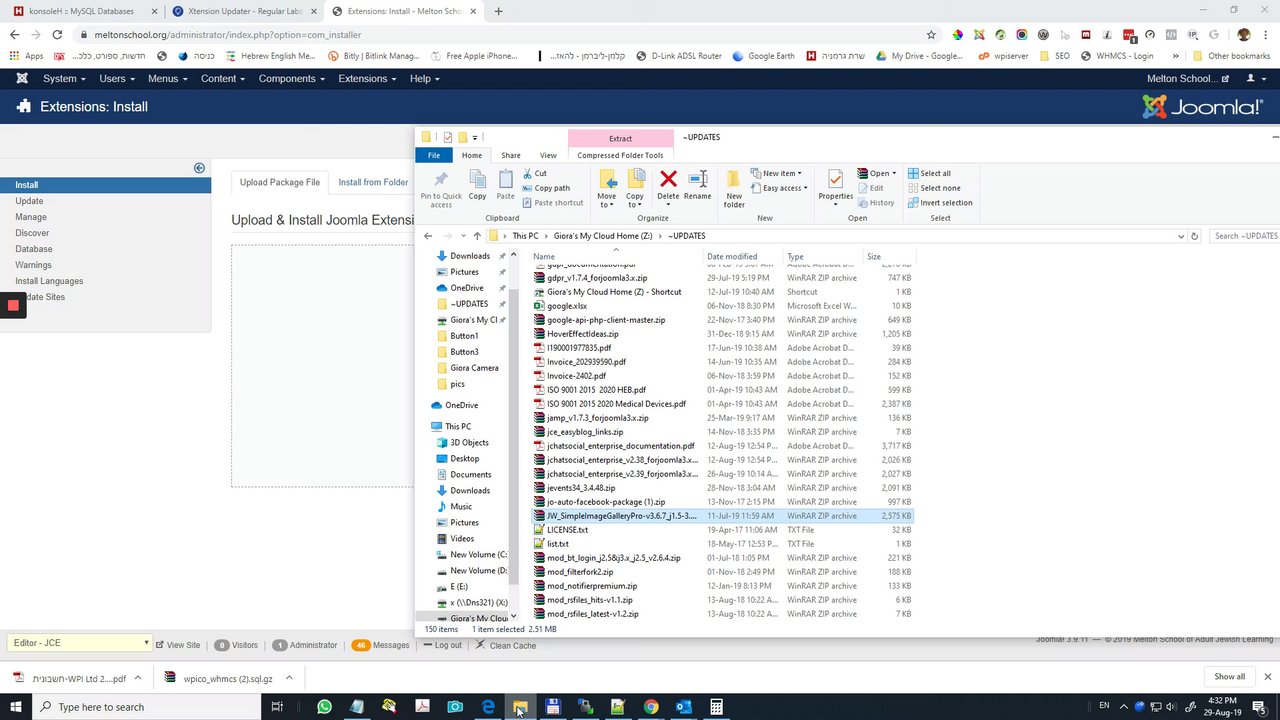Switch to the konsoleH MySQL Databases tab
Image resolution: width=1280 pixels, height=720 pixels.
pos(80,11)
